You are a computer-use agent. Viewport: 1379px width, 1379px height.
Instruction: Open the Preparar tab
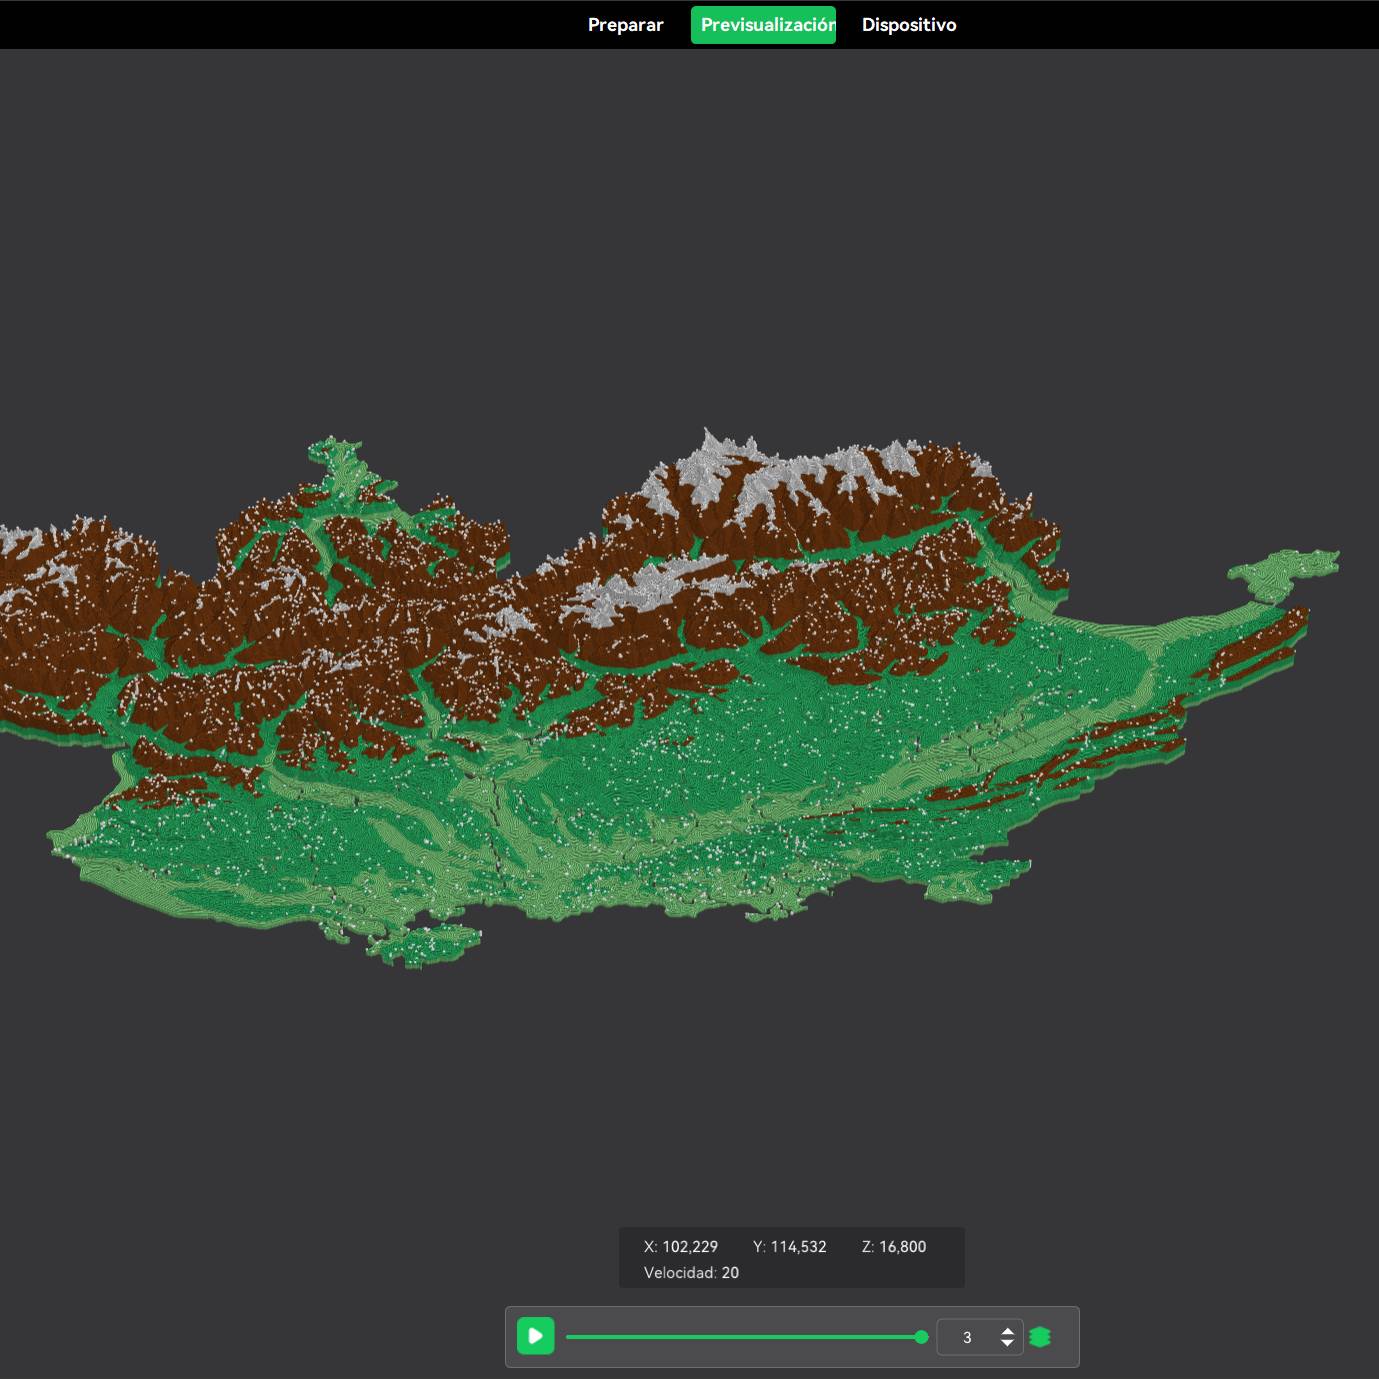[x=625, y=25]
